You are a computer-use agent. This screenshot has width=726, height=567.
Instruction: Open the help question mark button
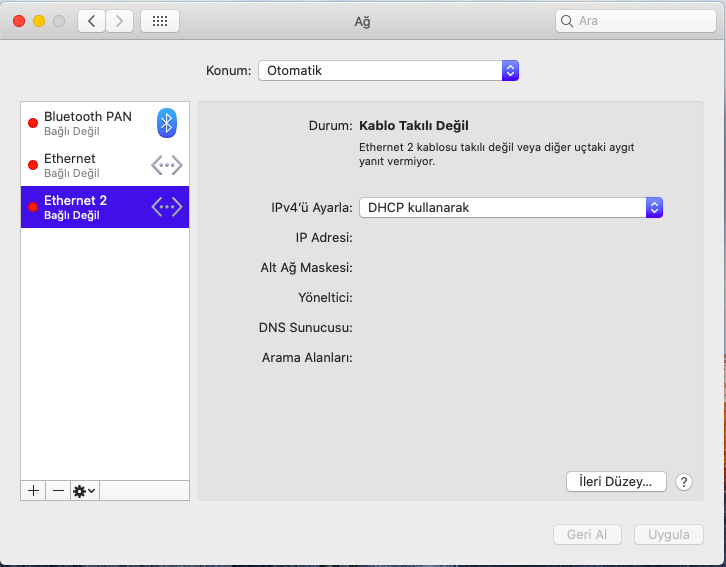[x=684, y=482]
